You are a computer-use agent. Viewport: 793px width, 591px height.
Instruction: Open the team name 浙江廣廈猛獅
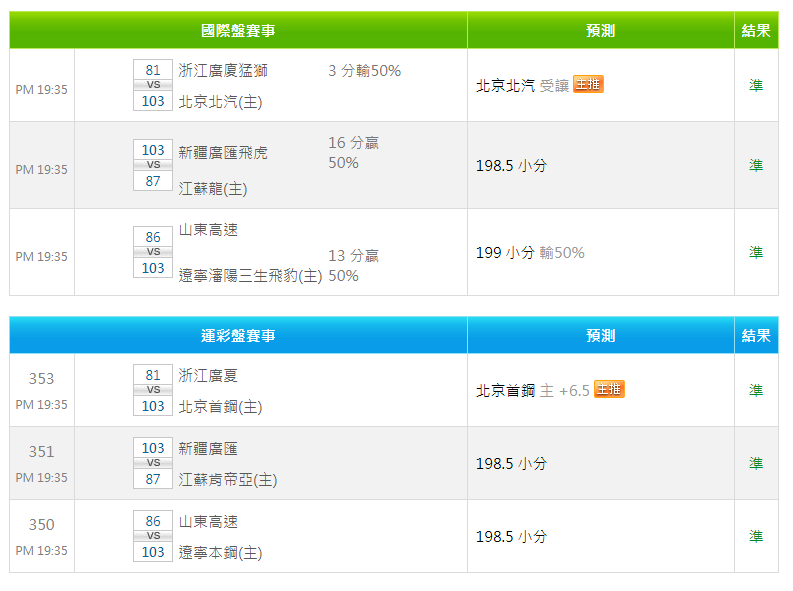(223, 70)
